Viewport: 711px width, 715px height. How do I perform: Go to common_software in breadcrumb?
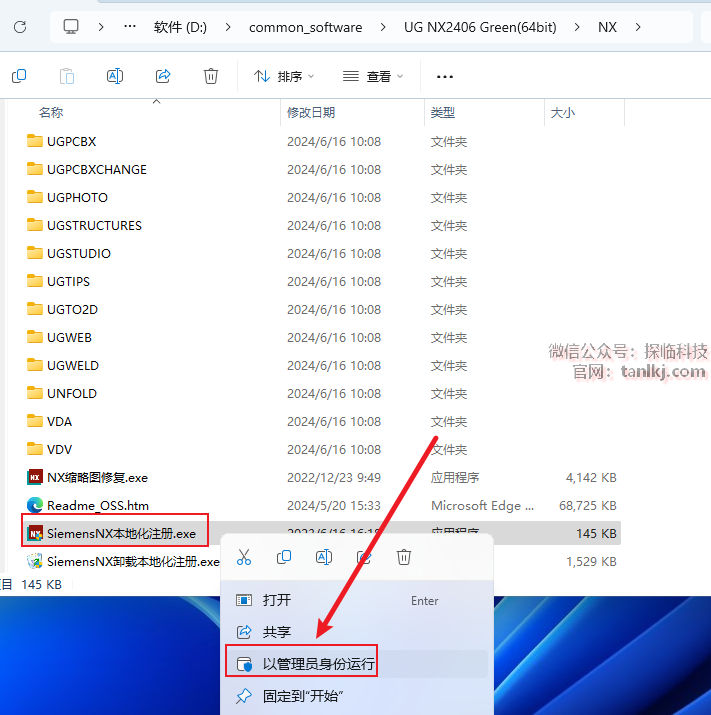[305, 28]
